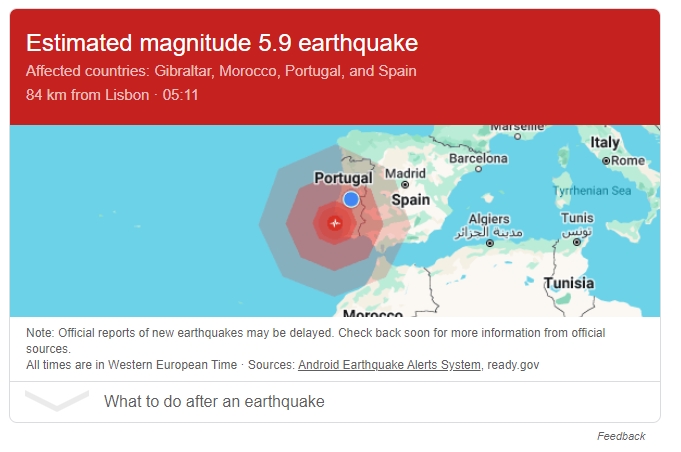The height and width of the screenshot is (452, 681).
Task: Click the Tunisia country label
Action: 568,283
